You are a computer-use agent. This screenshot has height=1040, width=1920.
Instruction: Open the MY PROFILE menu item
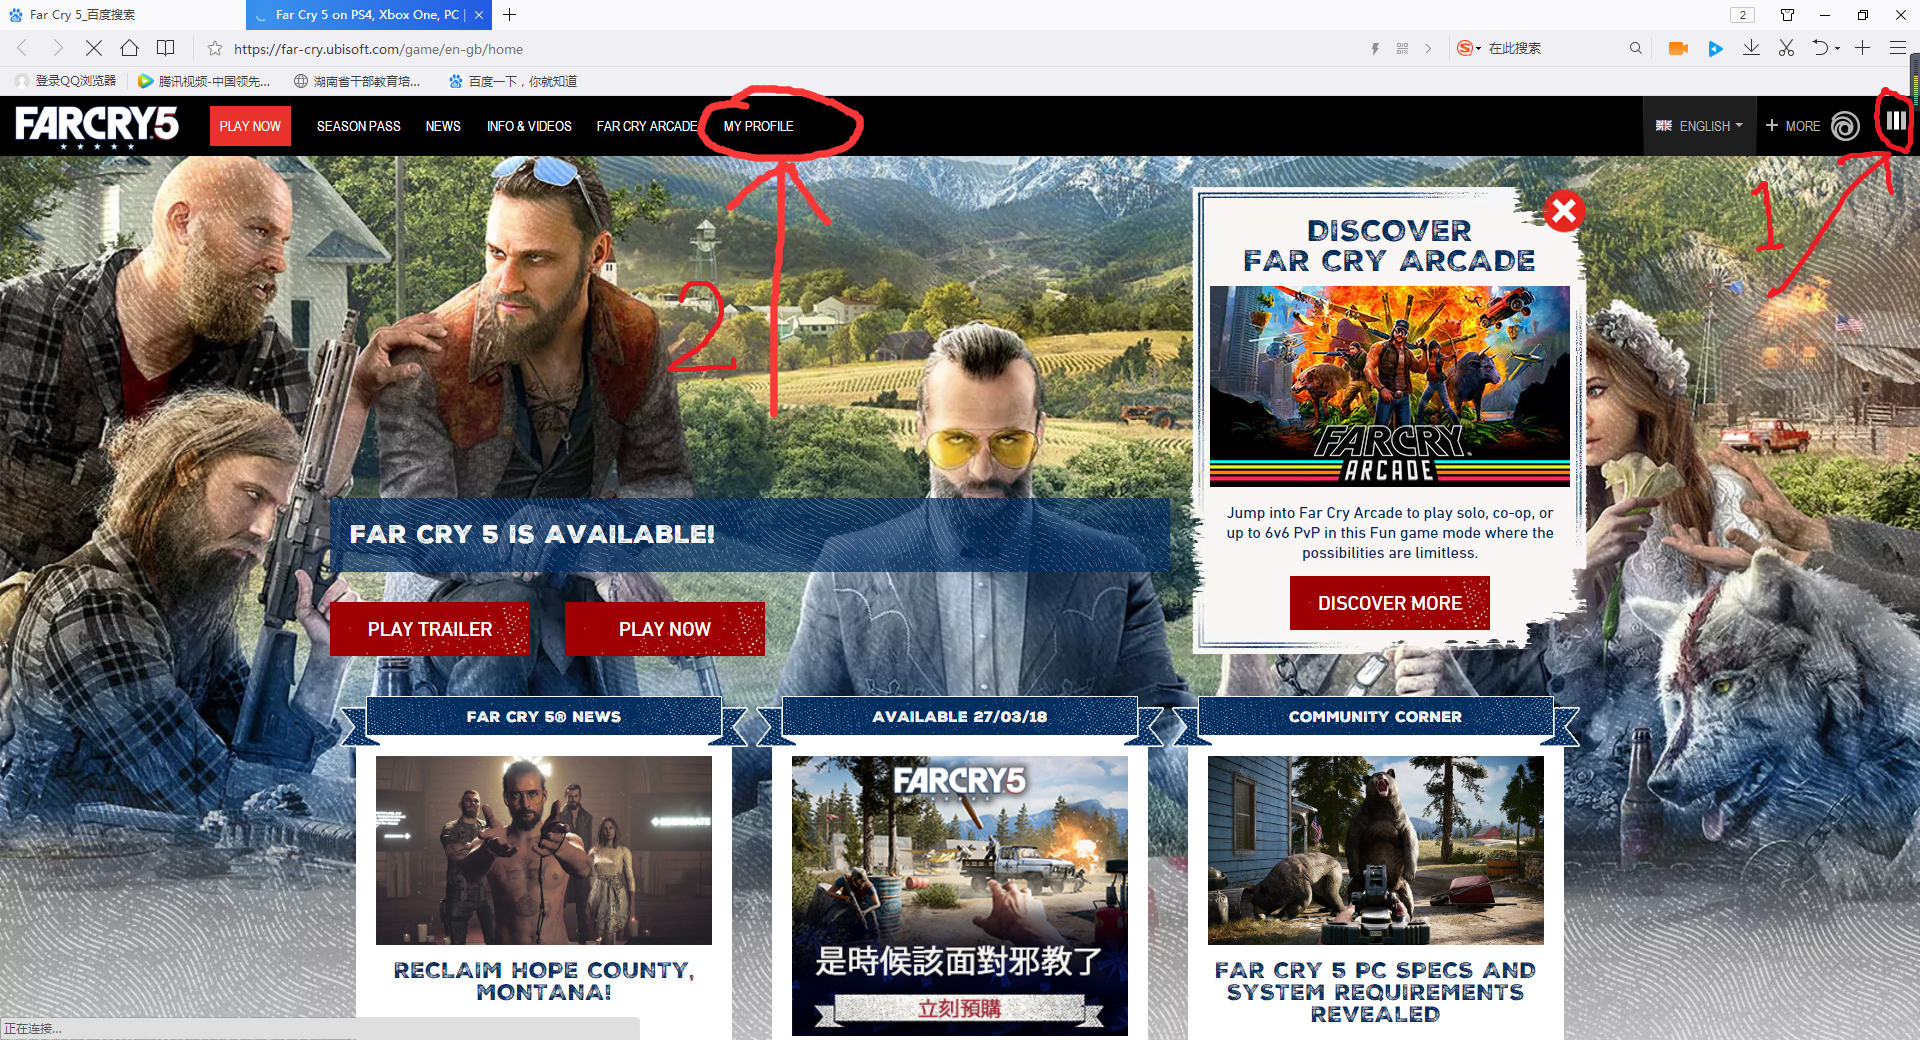click(758, 126)
